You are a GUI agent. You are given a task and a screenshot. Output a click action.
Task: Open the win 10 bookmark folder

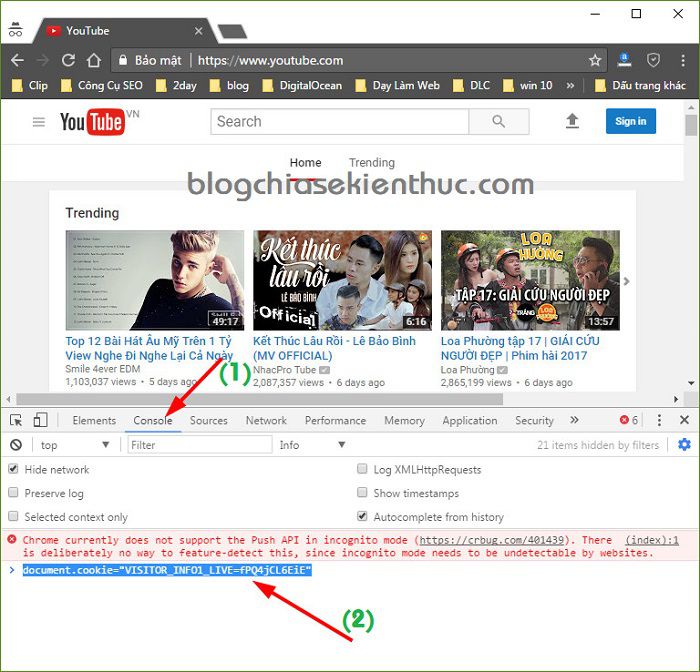528,85
